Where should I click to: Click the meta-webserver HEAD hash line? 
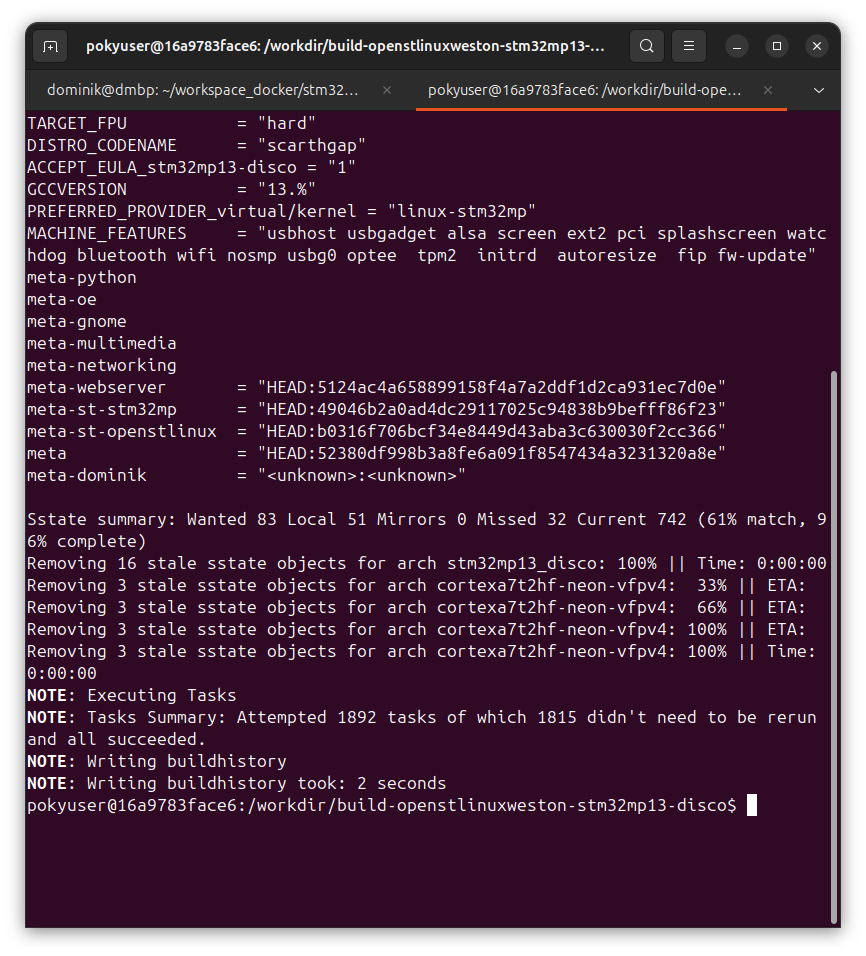[x=376, y=387]
